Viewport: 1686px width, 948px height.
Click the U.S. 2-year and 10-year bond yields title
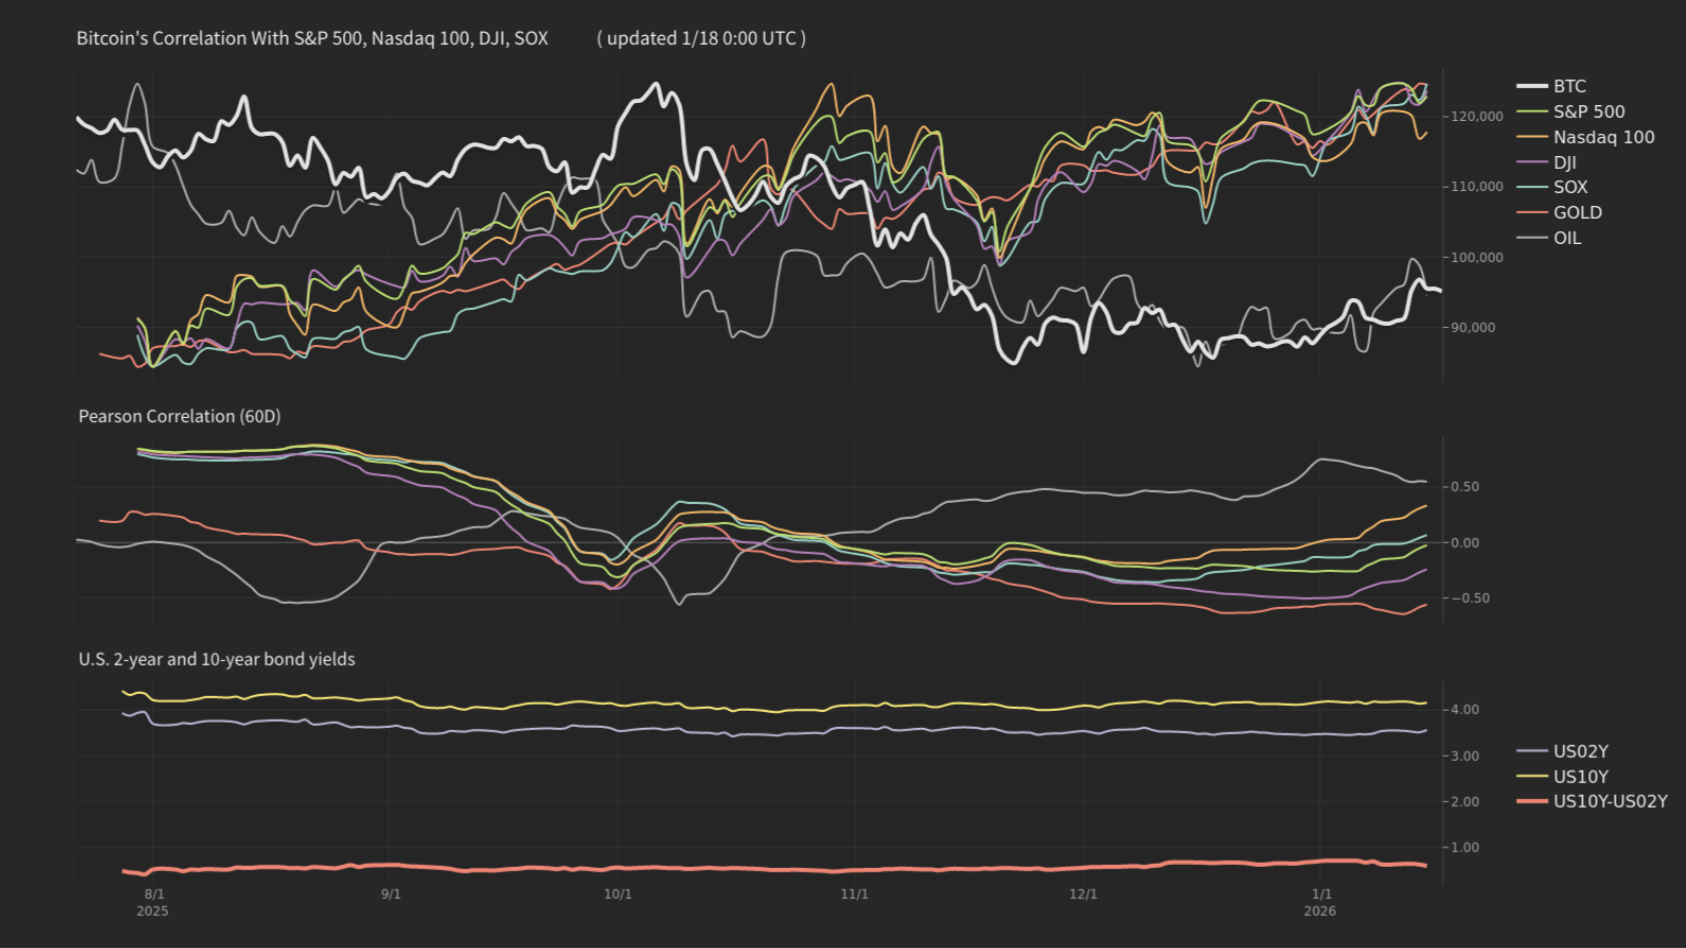tap(217, 659)
